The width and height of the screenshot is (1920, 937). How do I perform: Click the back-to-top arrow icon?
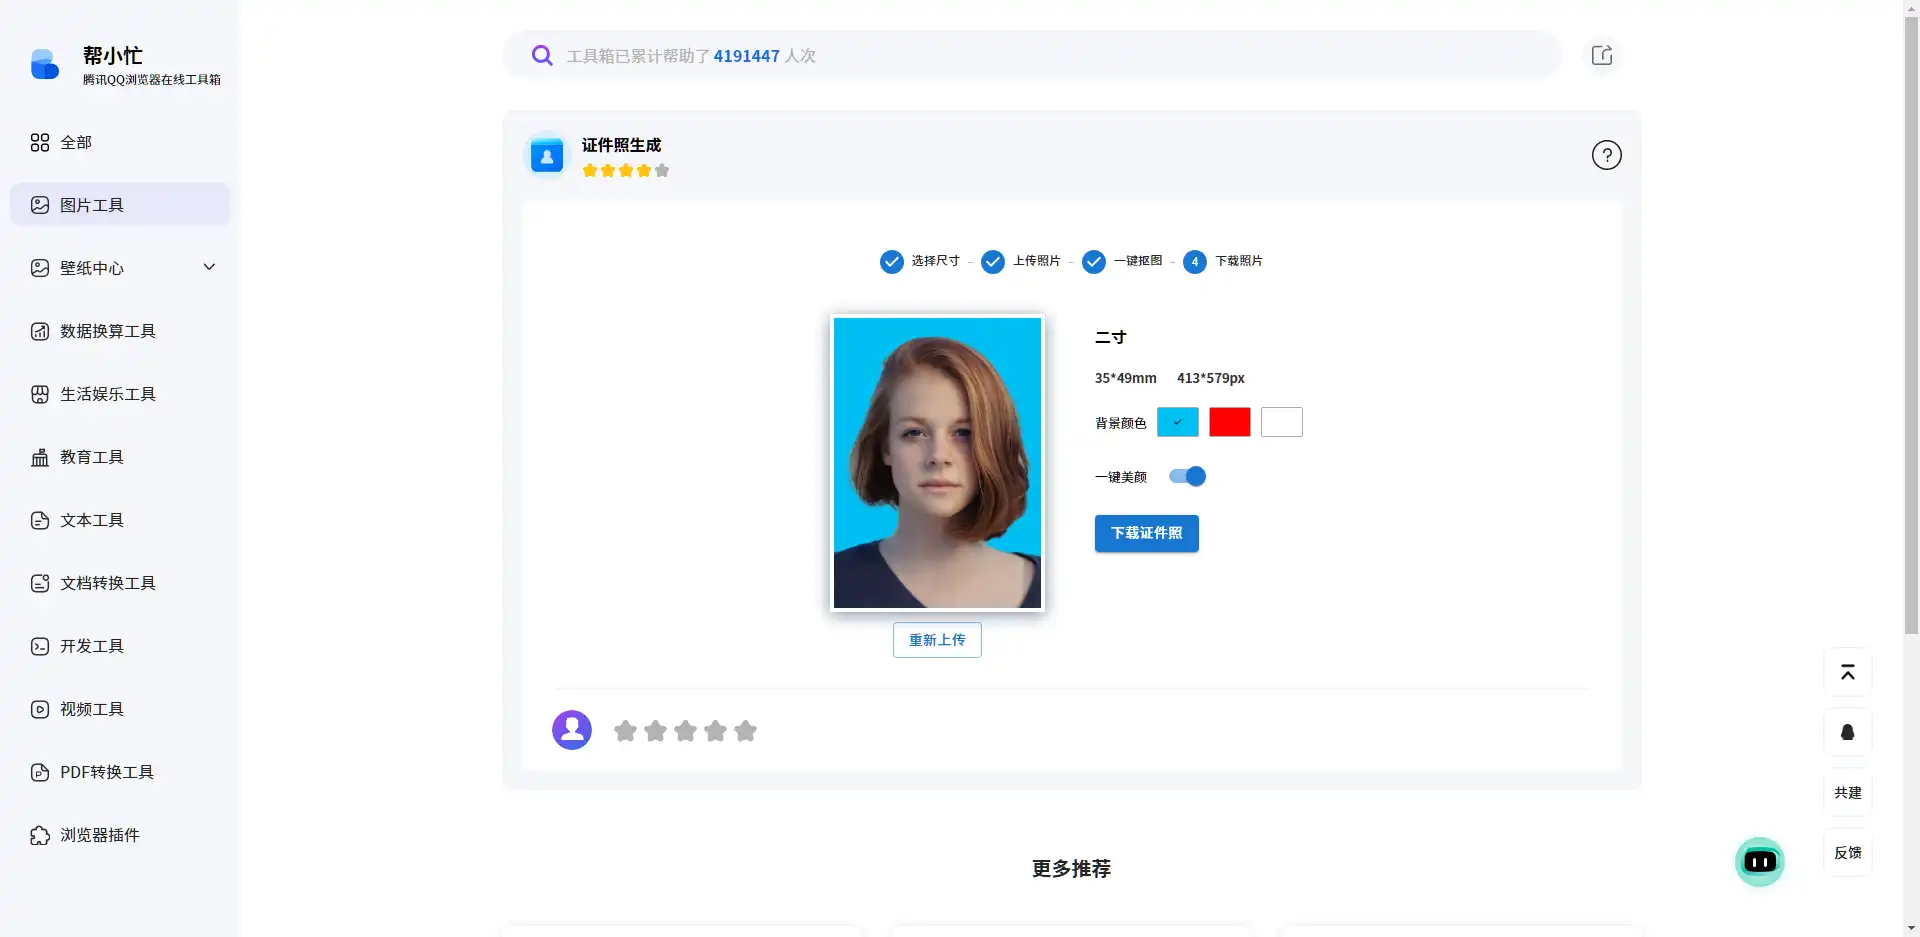[x=1848, y=672]
